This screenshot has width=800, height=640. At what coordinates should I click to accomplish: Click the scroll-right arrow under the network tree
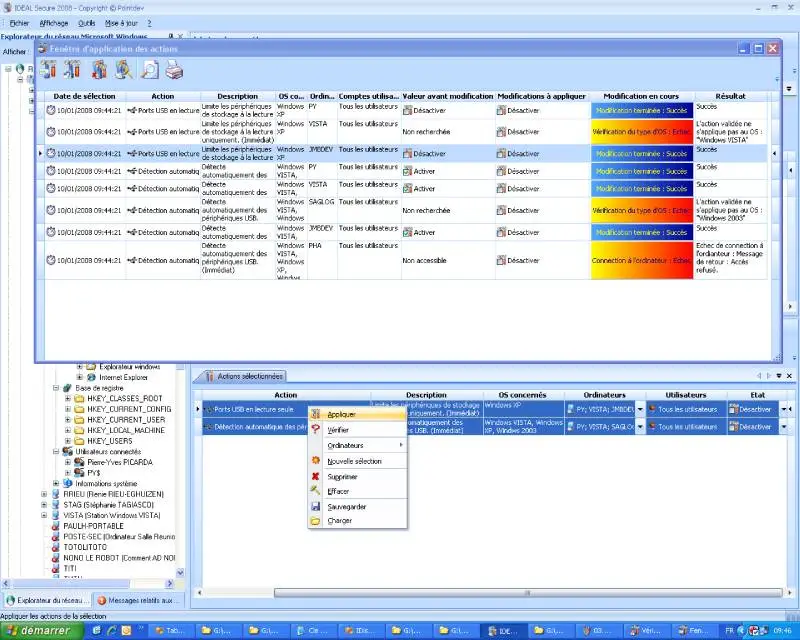coord(170,583)
